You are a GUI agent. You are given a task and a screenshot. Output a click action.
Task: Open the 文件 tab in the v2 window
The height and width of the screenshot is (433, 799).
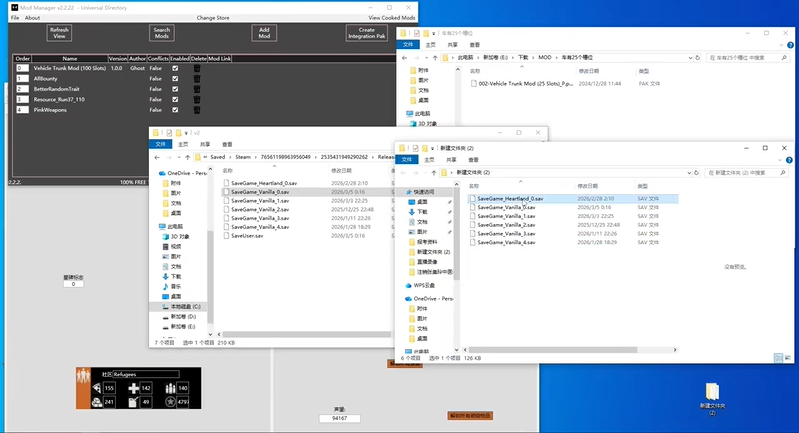[161, 144]
